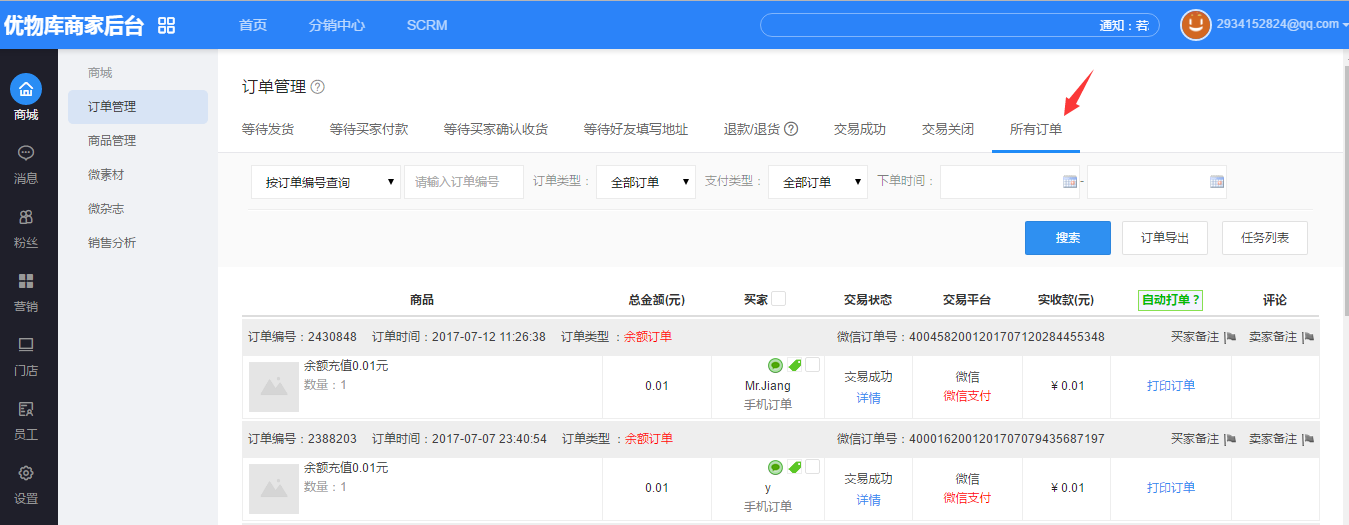The image size is (1349, 525).
Task: Open the 支付类型 payment type dropdown
Action: point(818,182)
